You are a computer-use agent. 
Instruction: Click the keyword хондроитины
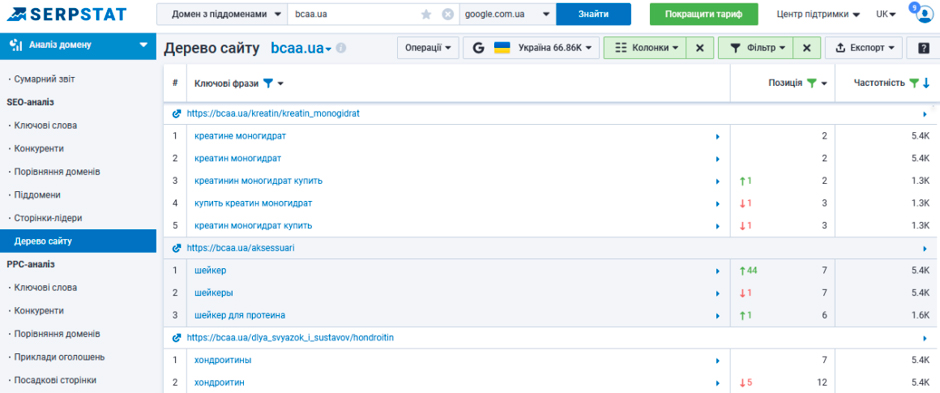pos(223,361)
